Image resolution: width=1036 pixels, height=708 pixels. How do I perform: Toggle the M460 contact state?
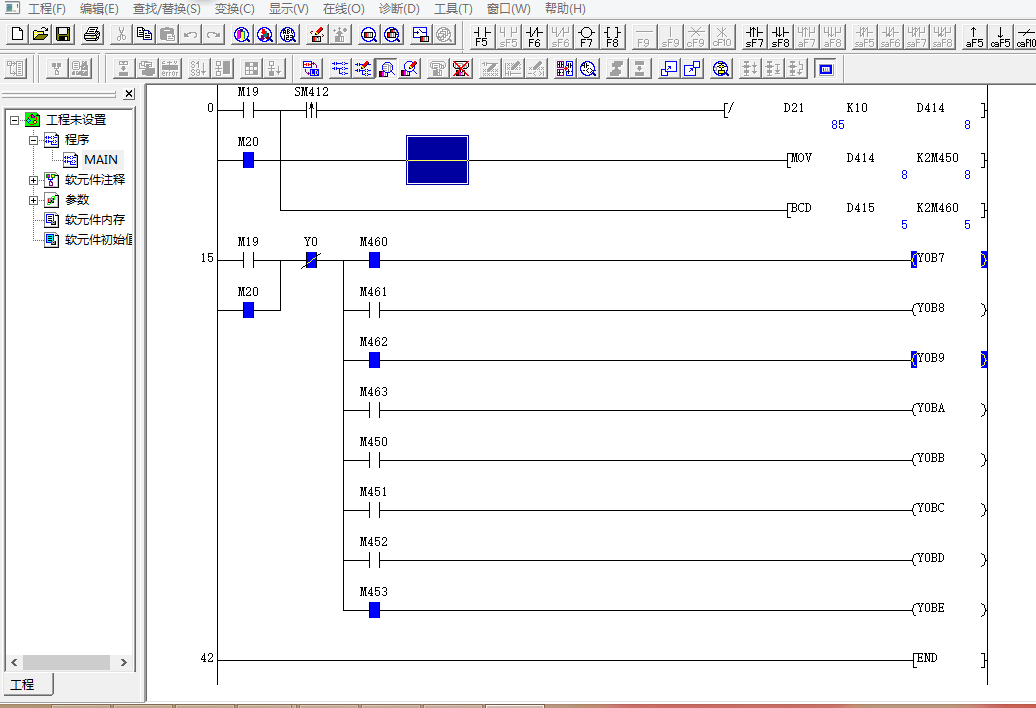374,260
